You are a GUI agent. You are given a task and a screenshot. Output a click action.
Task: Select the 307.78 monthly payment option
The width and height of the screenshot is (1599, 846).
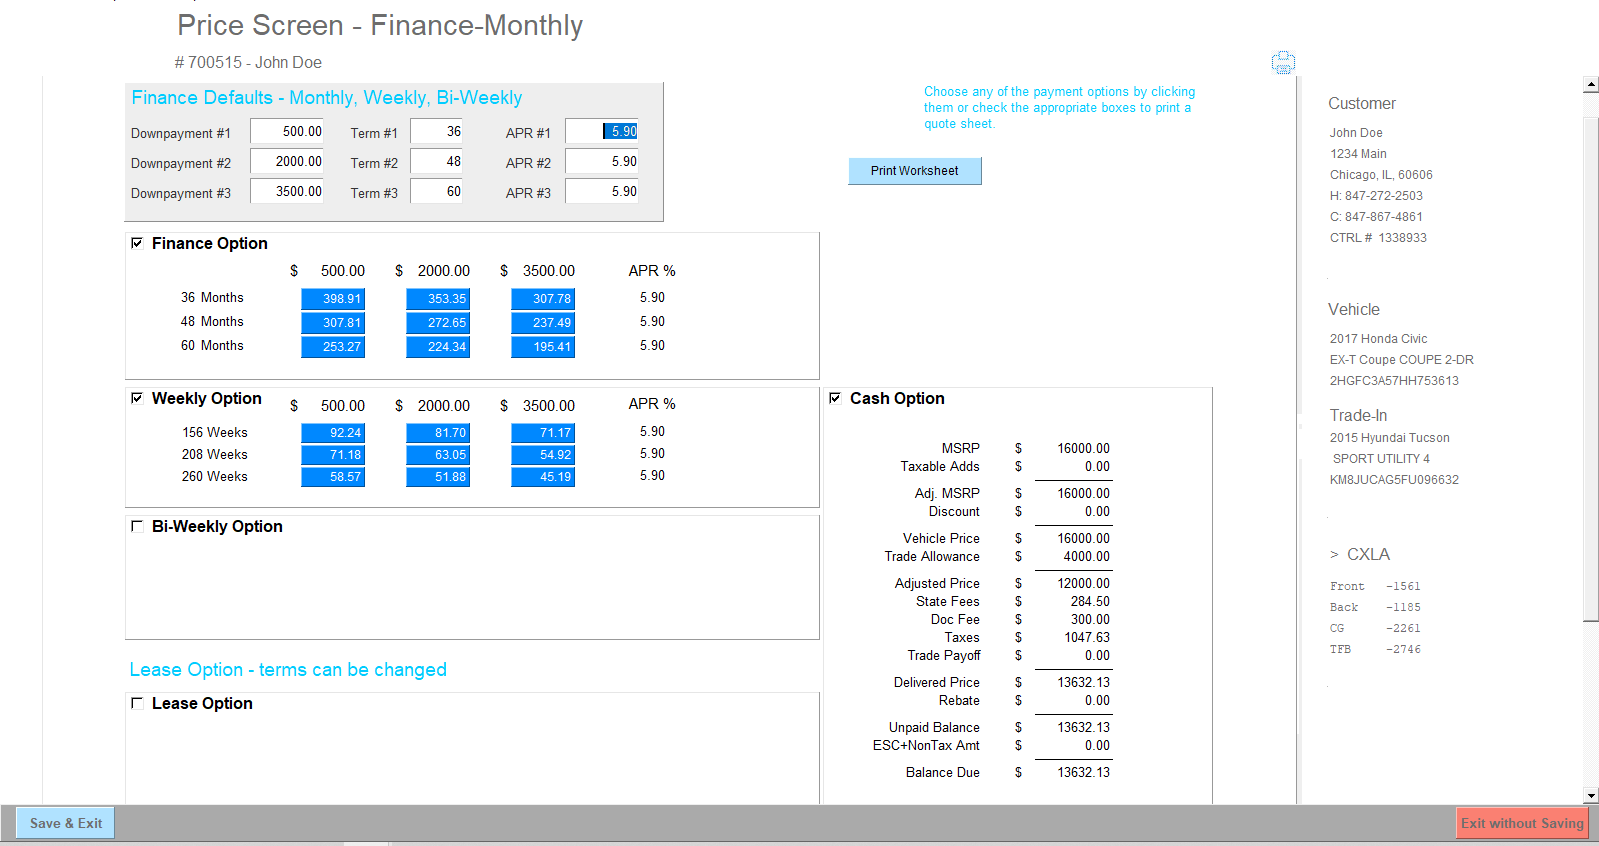tap(543, 299)
